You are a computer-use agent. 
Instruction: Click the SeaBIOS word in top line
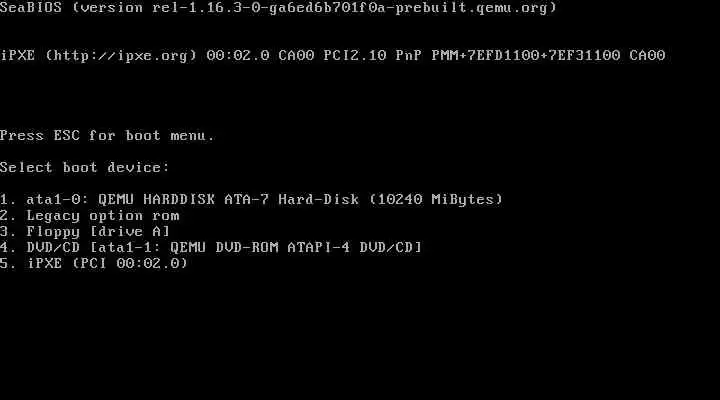click(31, 8)
